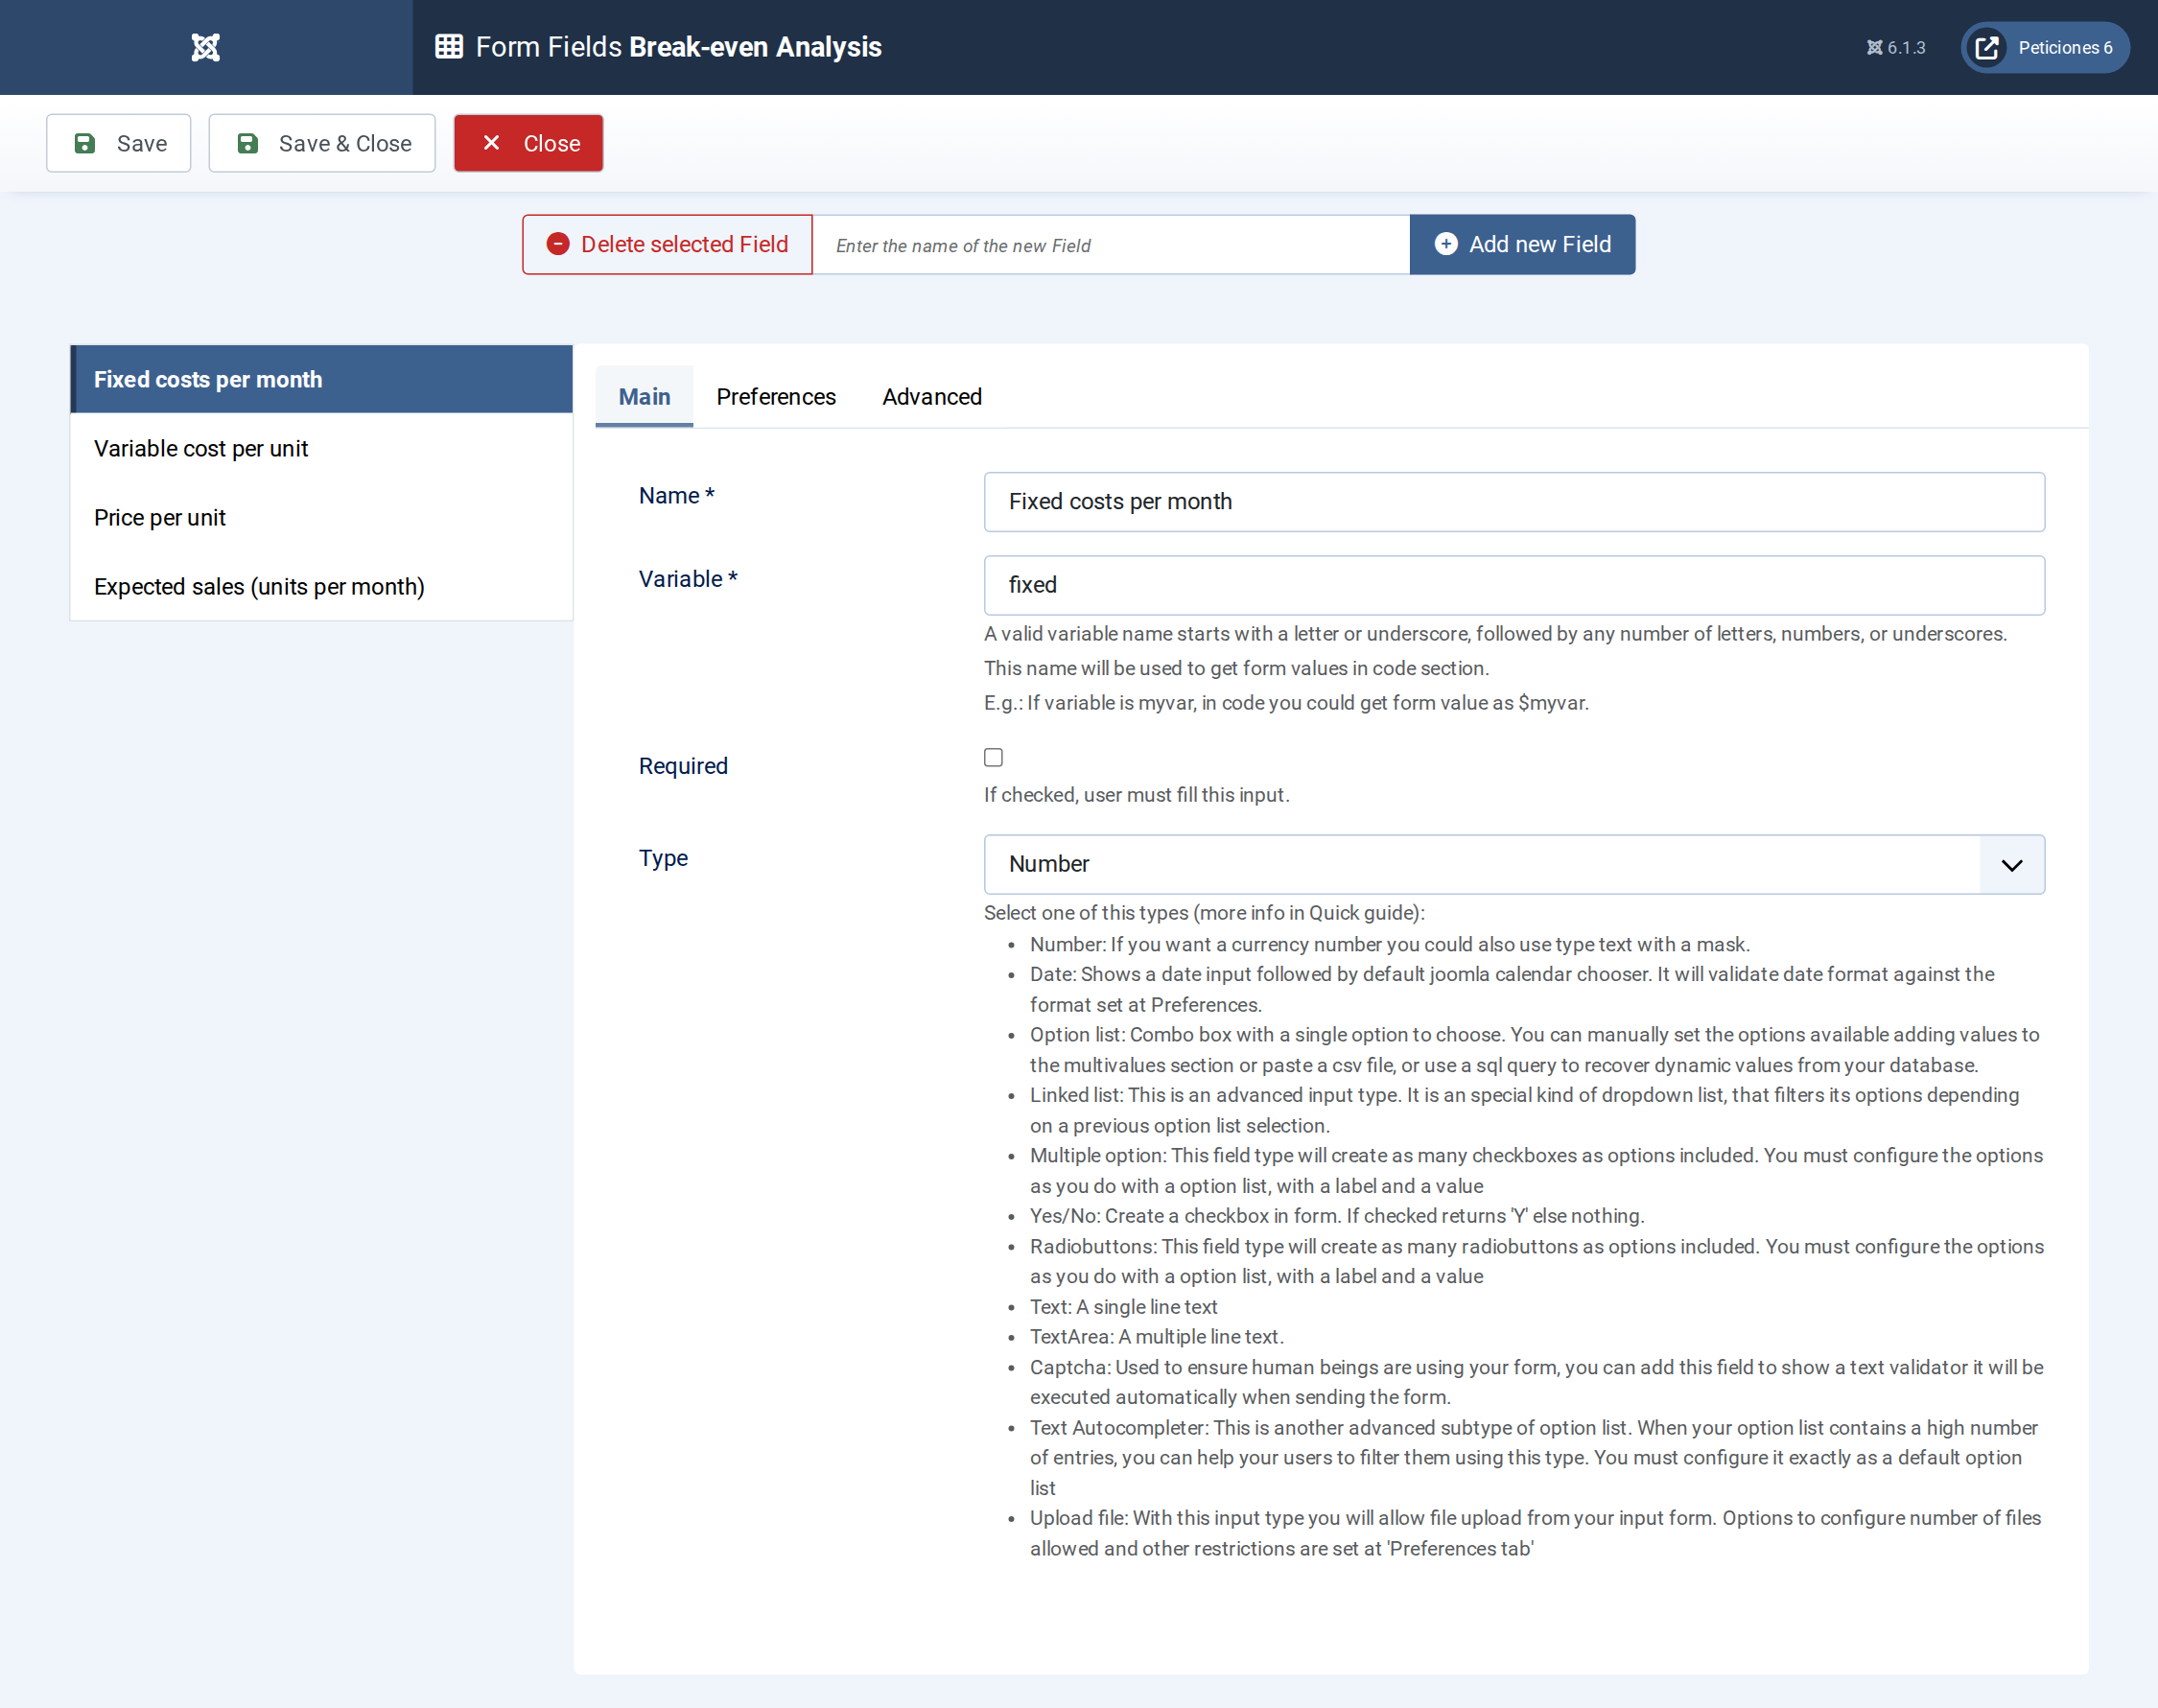Viewport: 2158px width, 1708px height.
Task: Click the red Close button
Action: pos(528,143)
